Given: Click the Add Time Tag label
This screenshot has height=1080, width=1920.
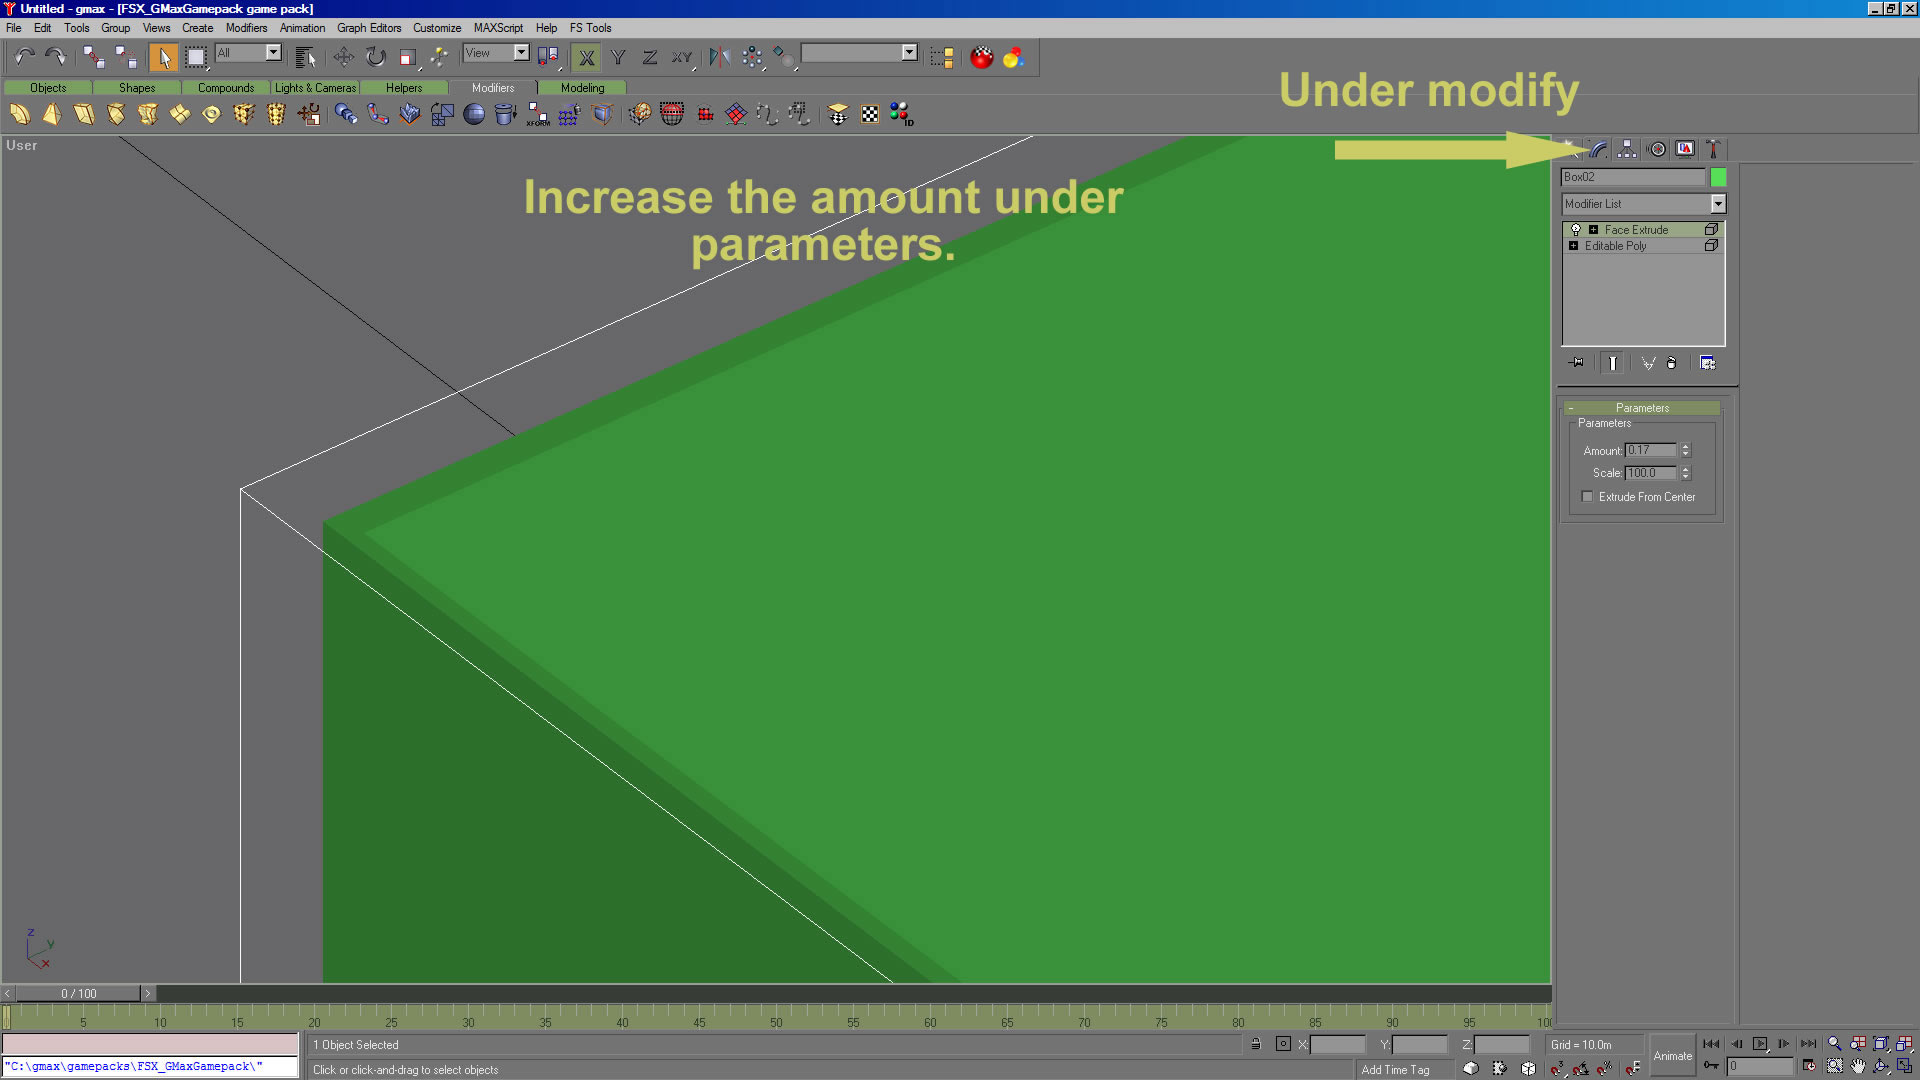Looking at the screenshot, I should (1395, 1070).
